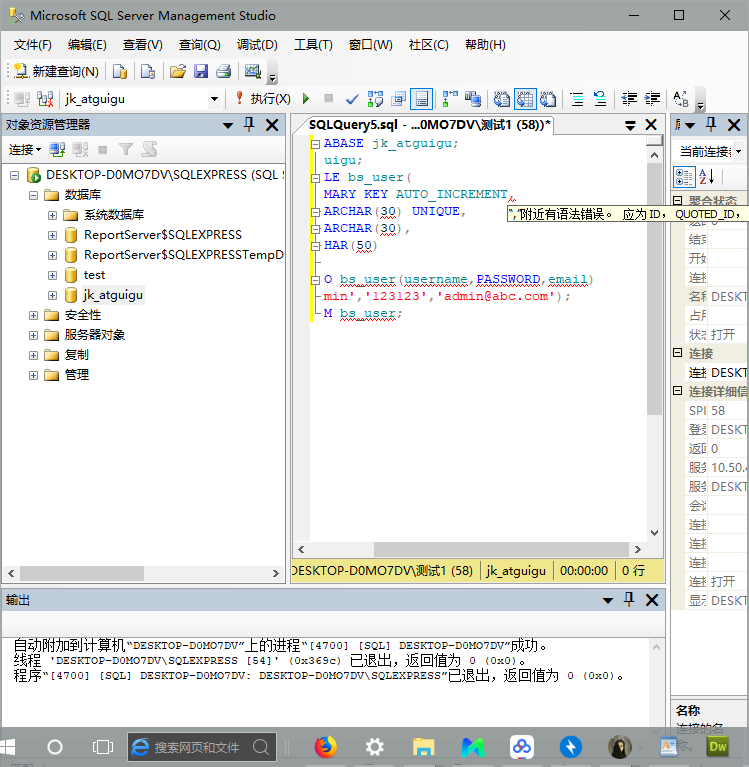This screenshot has height=767, width=749.
Task: Open Firefox from the taskbar
Action: pos(326,747)
